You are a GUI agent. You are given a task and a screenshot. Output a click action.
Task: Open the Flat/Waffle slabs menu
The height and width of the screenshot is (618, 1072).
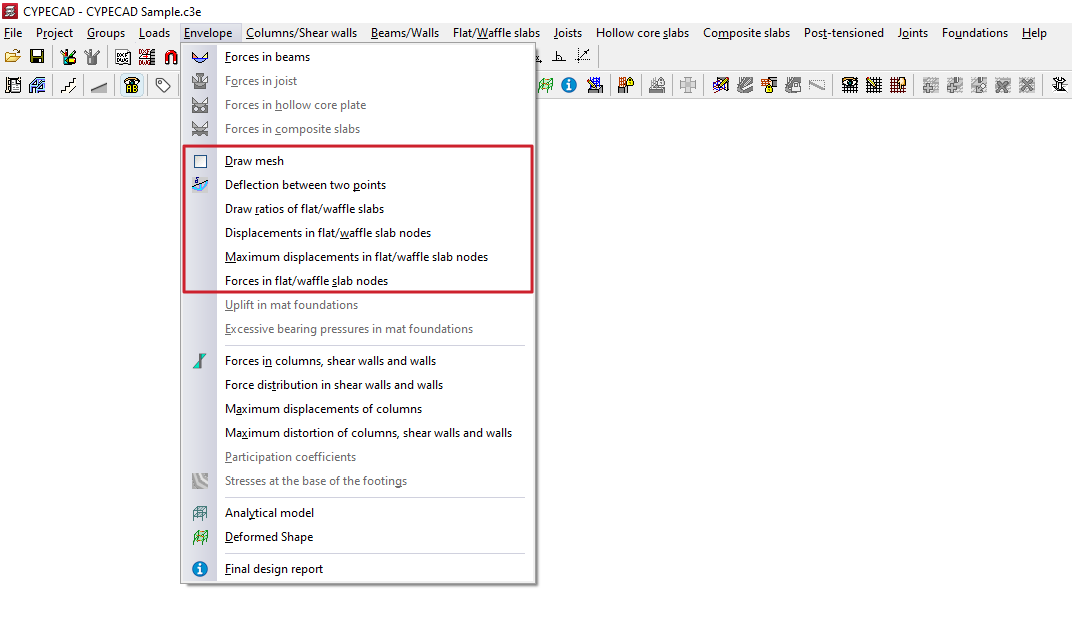point(496,33)
